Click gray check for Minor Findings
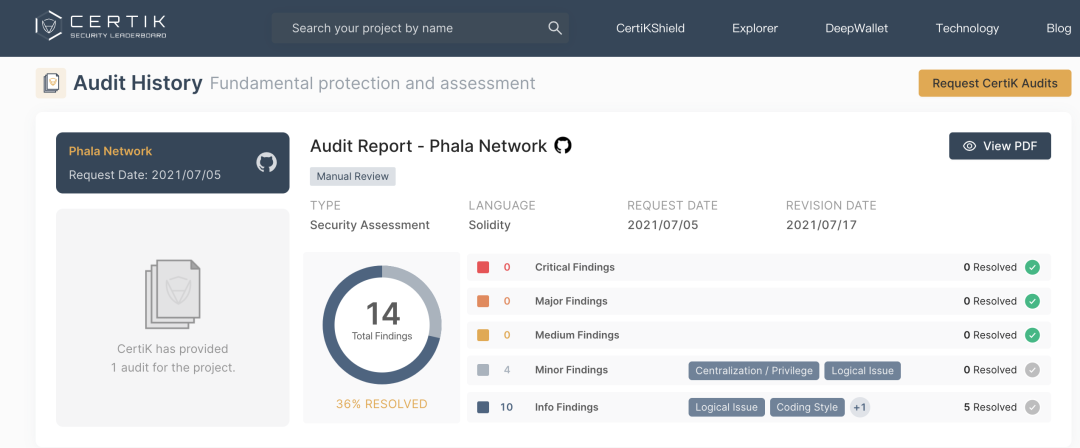The width and height of the screenshot is (1080, 448). [x=1032, y=370]
